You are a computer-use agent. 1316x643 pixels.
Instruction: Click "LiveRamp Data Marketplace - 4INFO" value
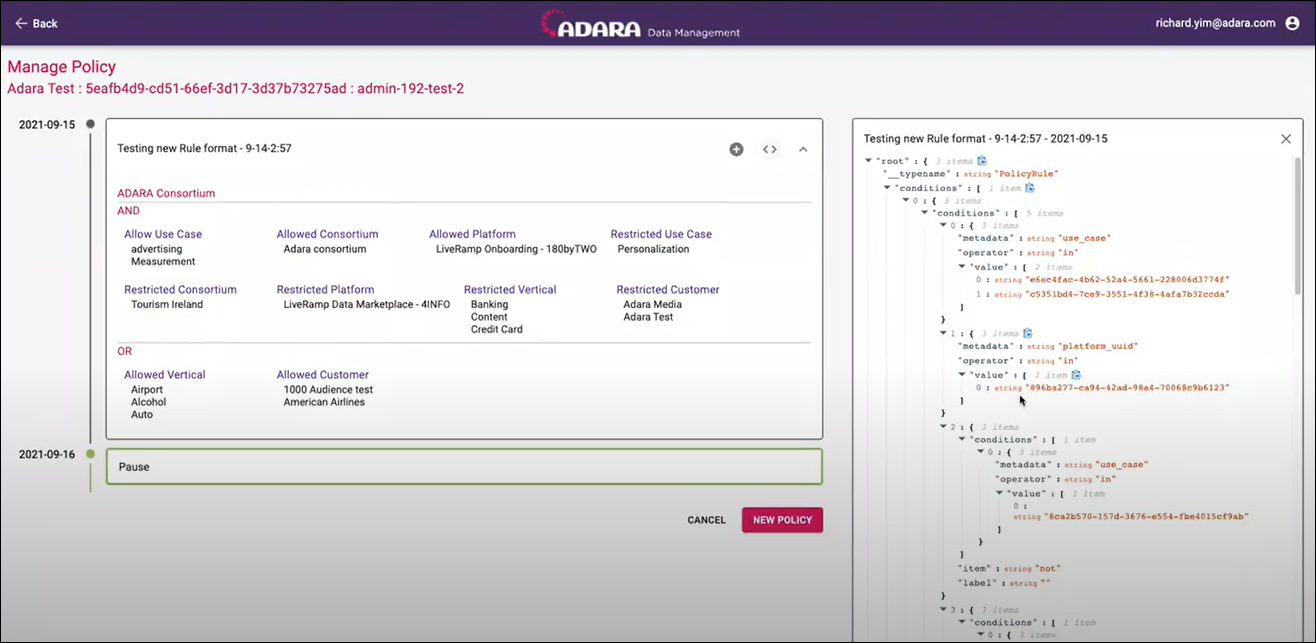point(367,304)
